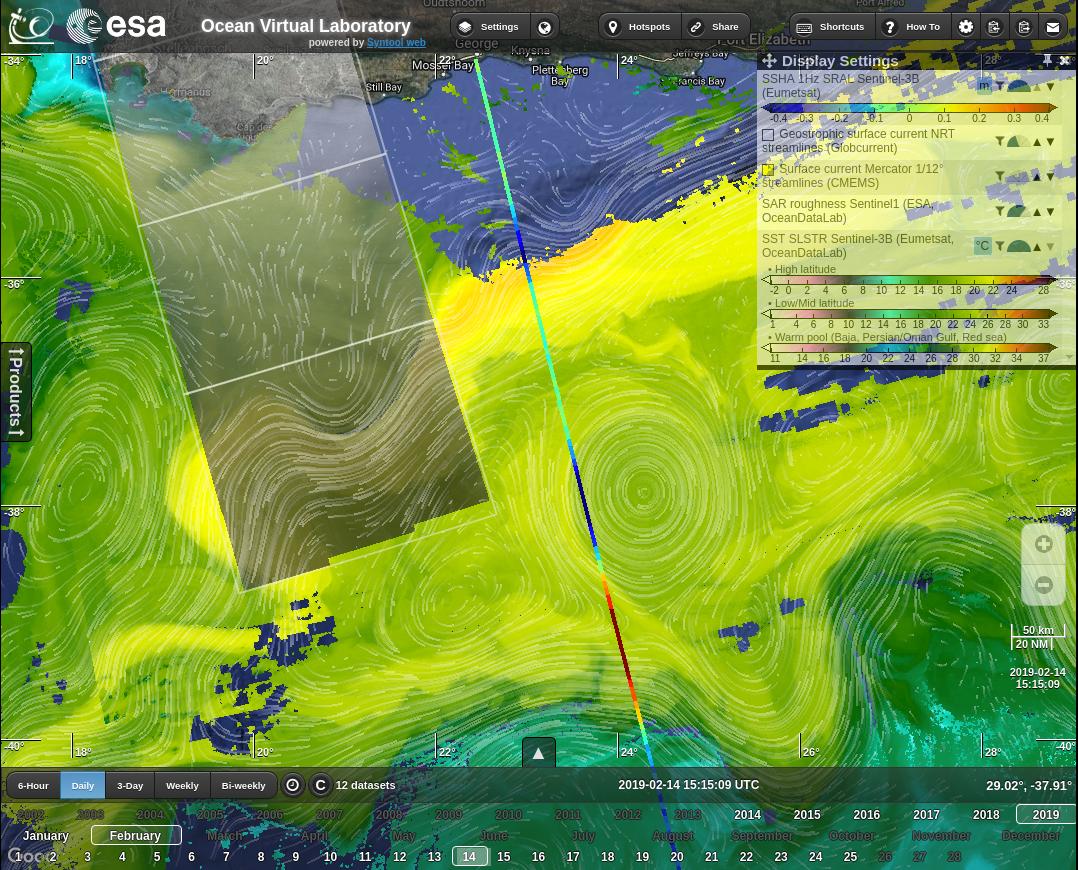Open the Share link dialog
Viewport: 1078px width, 870px height.
pyautogui.click(x=716, y=27)
